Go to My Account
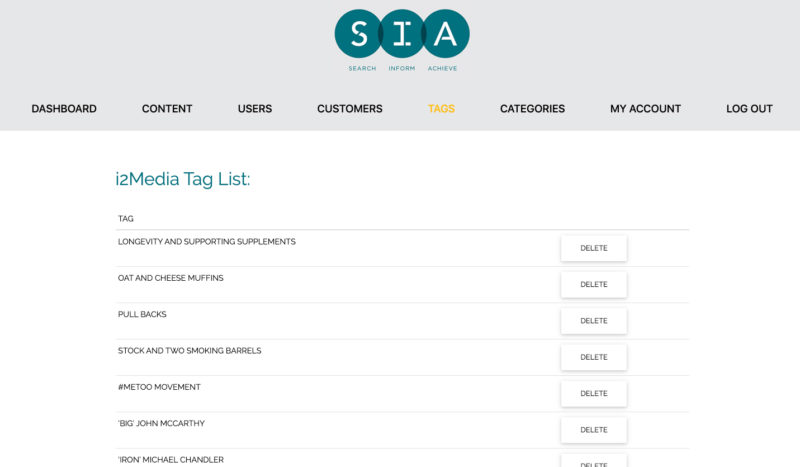 pyautogui.click(x=645, y=109)
